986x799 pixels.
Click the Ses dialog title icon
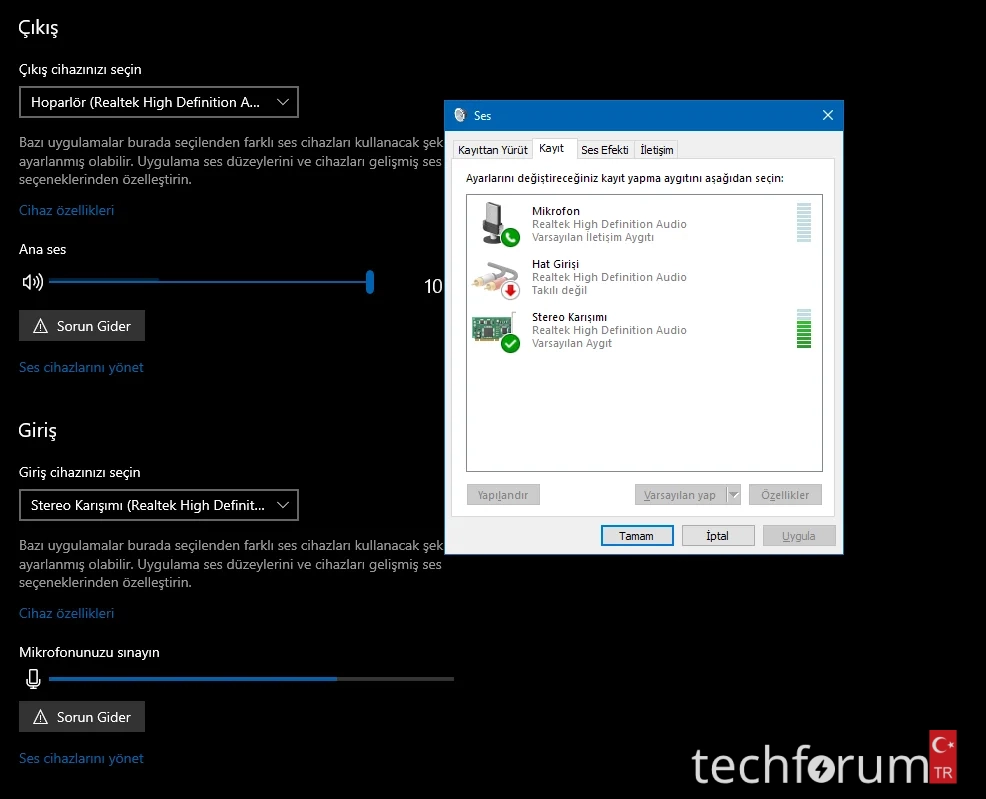point(460,115)
